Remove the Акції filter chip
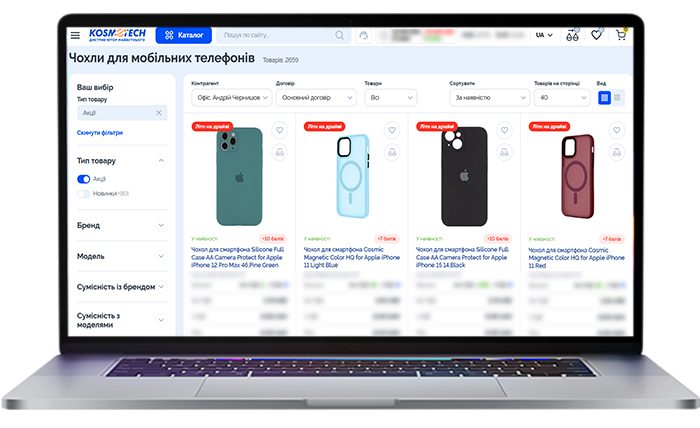 tap(158, 113)
